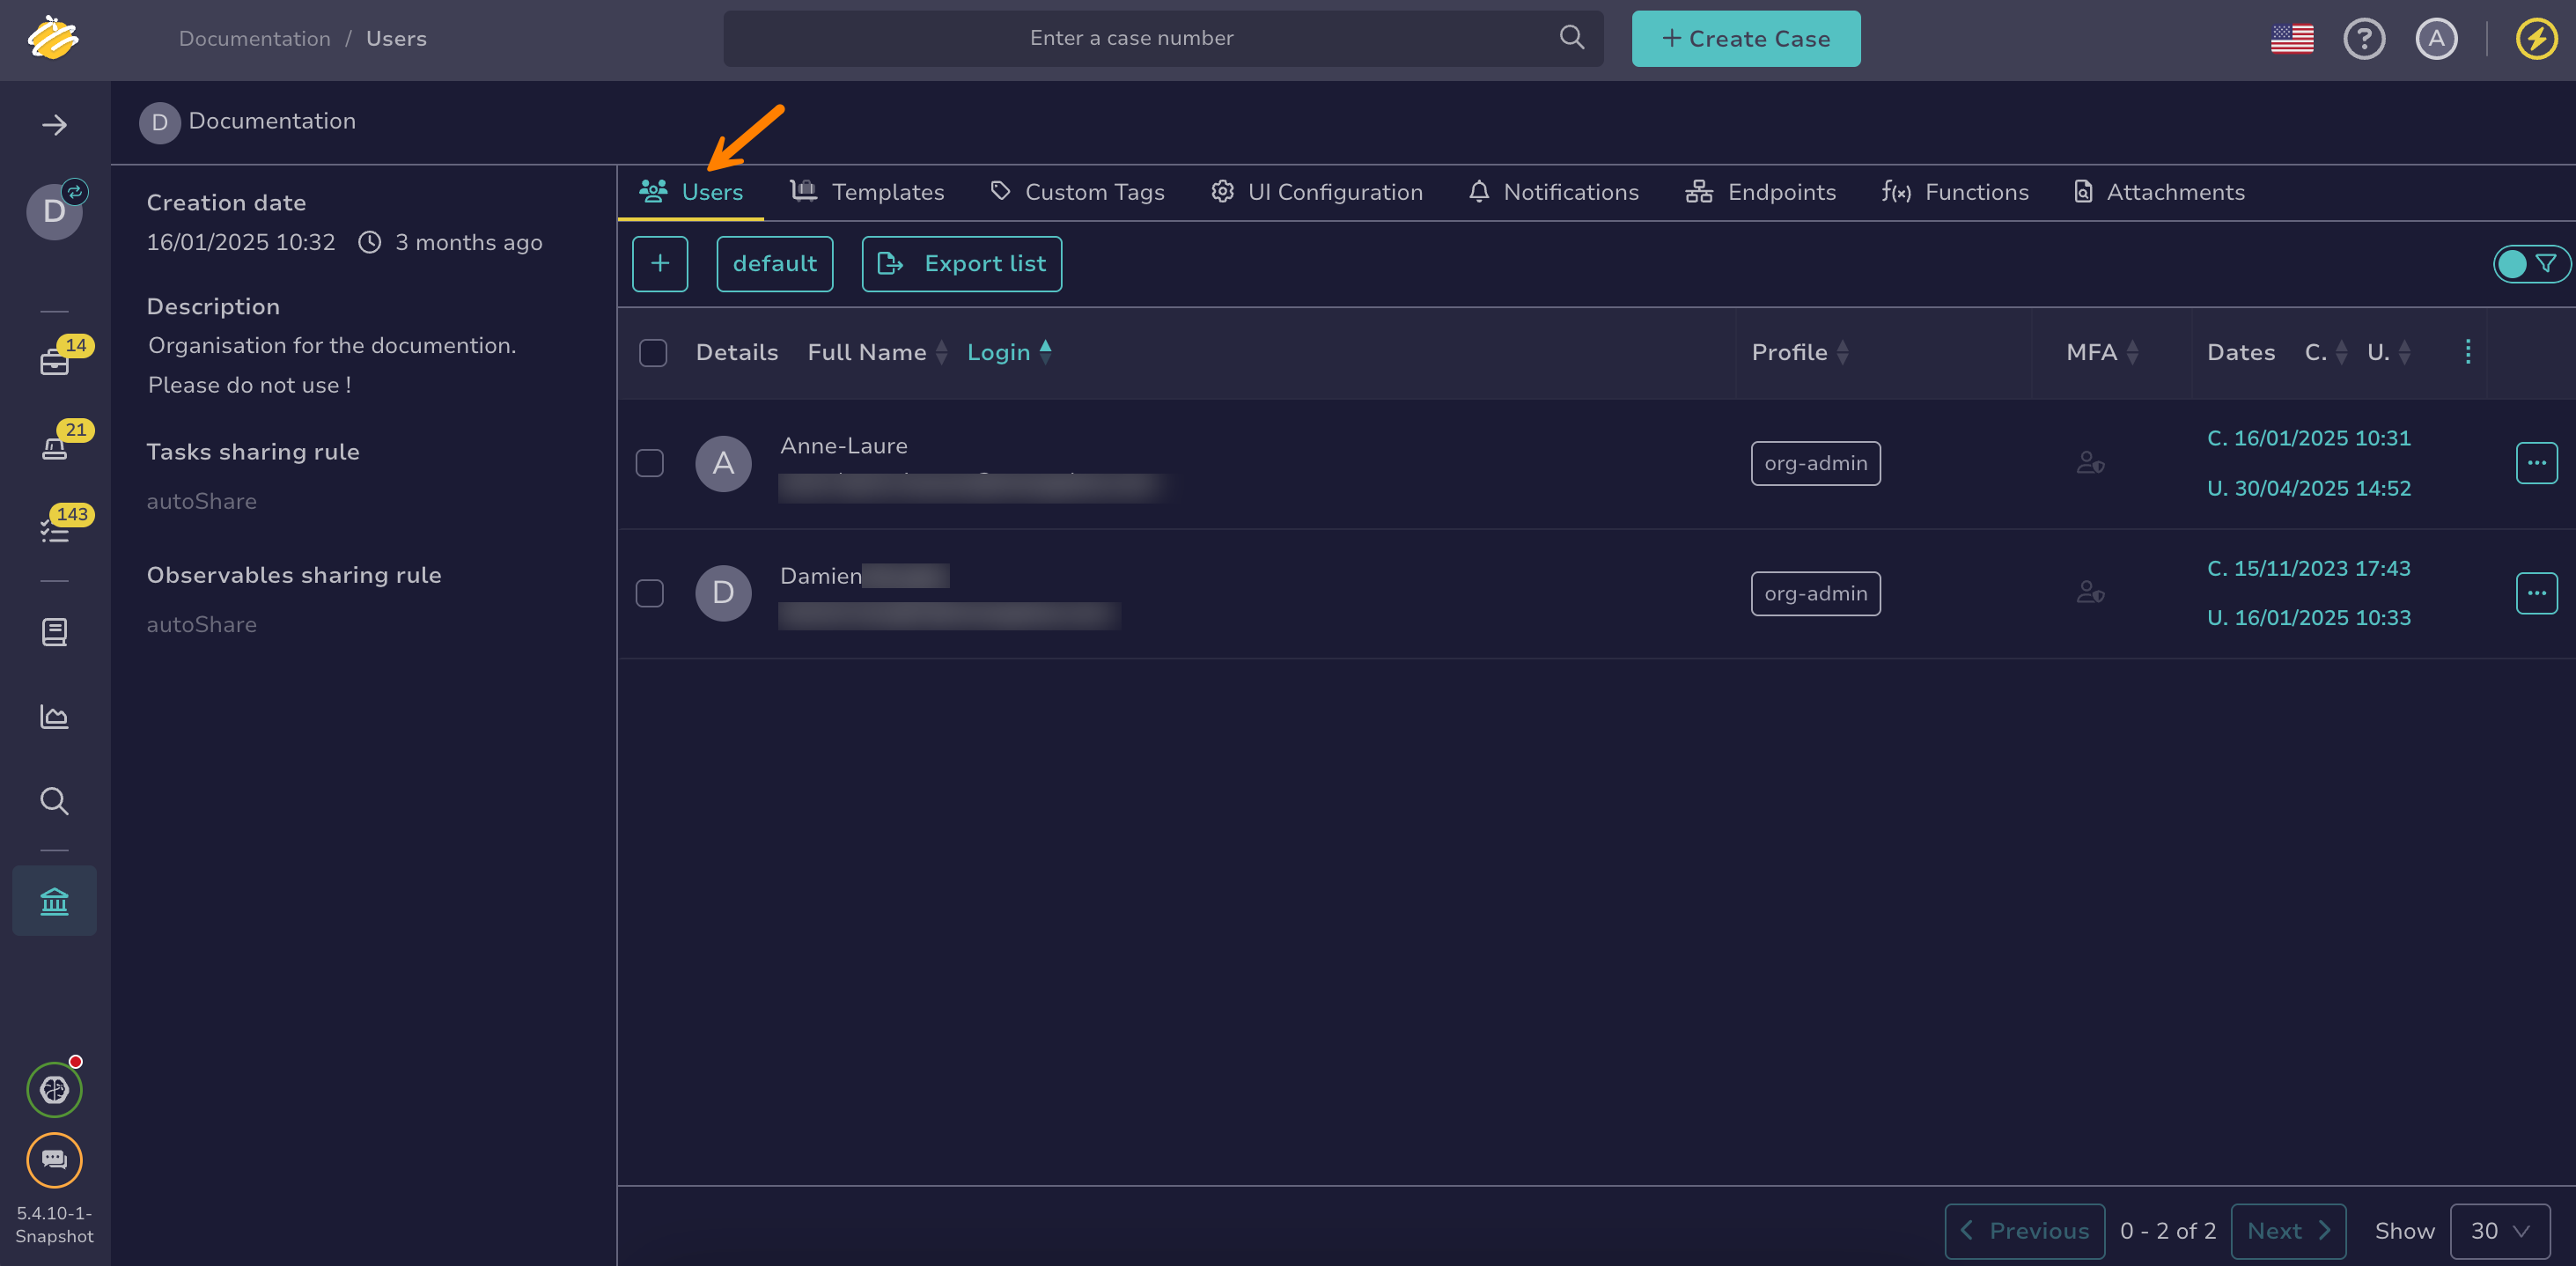Click Anne-Laure's A avatar
Viewport: 2576px width, 1266px height.
[723, 463]
